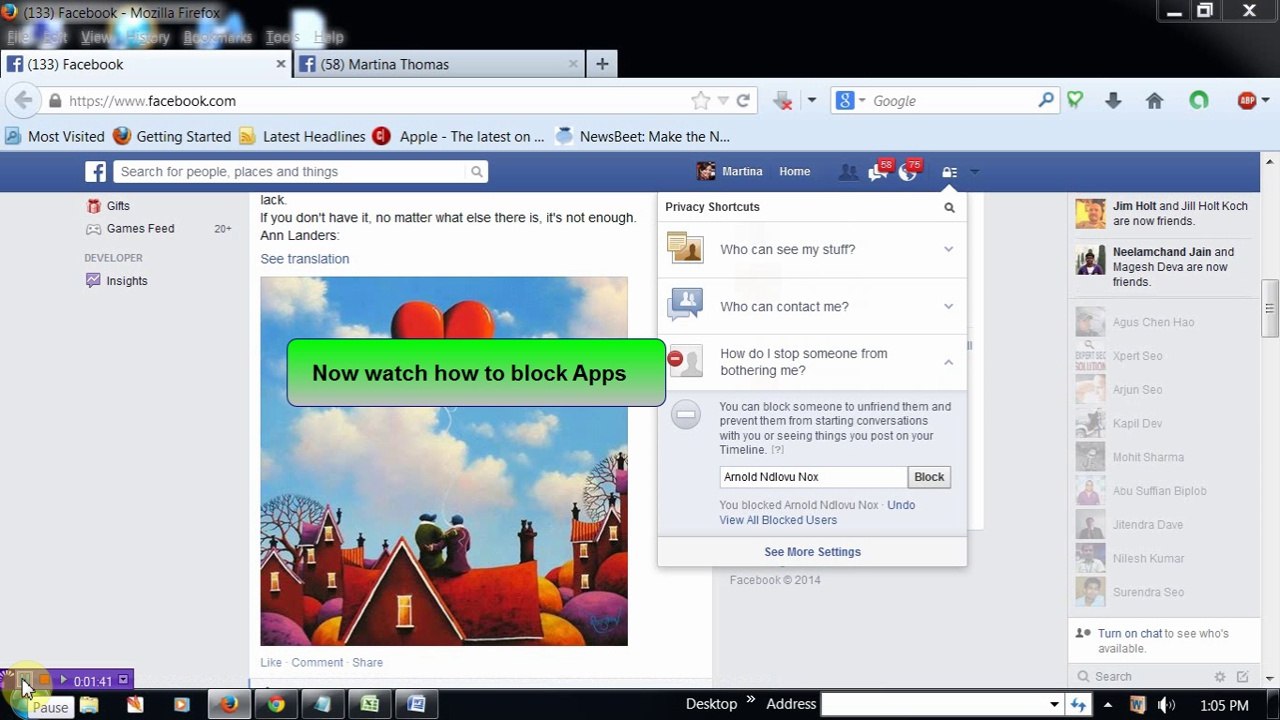Click the search magnifier in Facebook search box
This screenshot has height=720, width=1280.
[x=477, y=172]
